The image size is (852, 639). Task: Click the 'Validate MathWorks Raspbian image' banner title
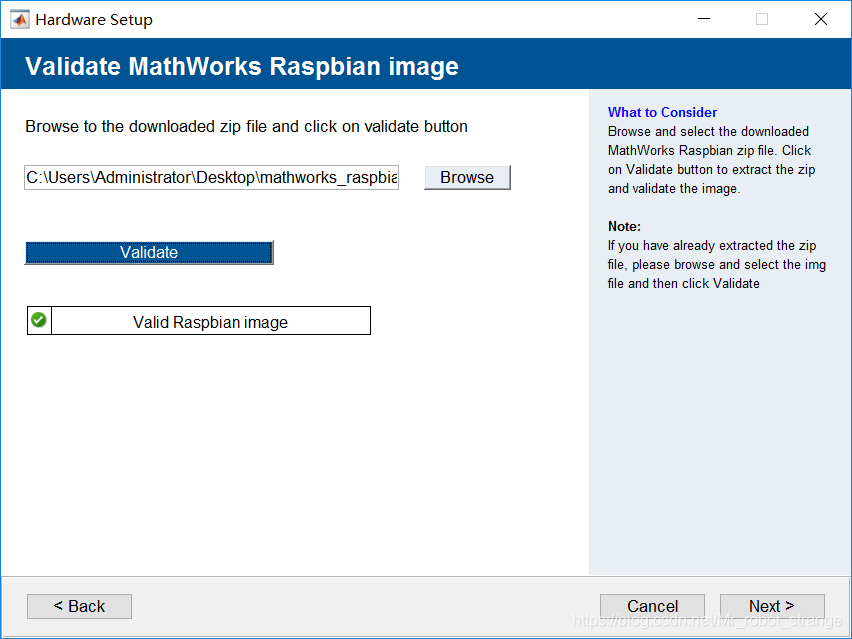(242, 67)
